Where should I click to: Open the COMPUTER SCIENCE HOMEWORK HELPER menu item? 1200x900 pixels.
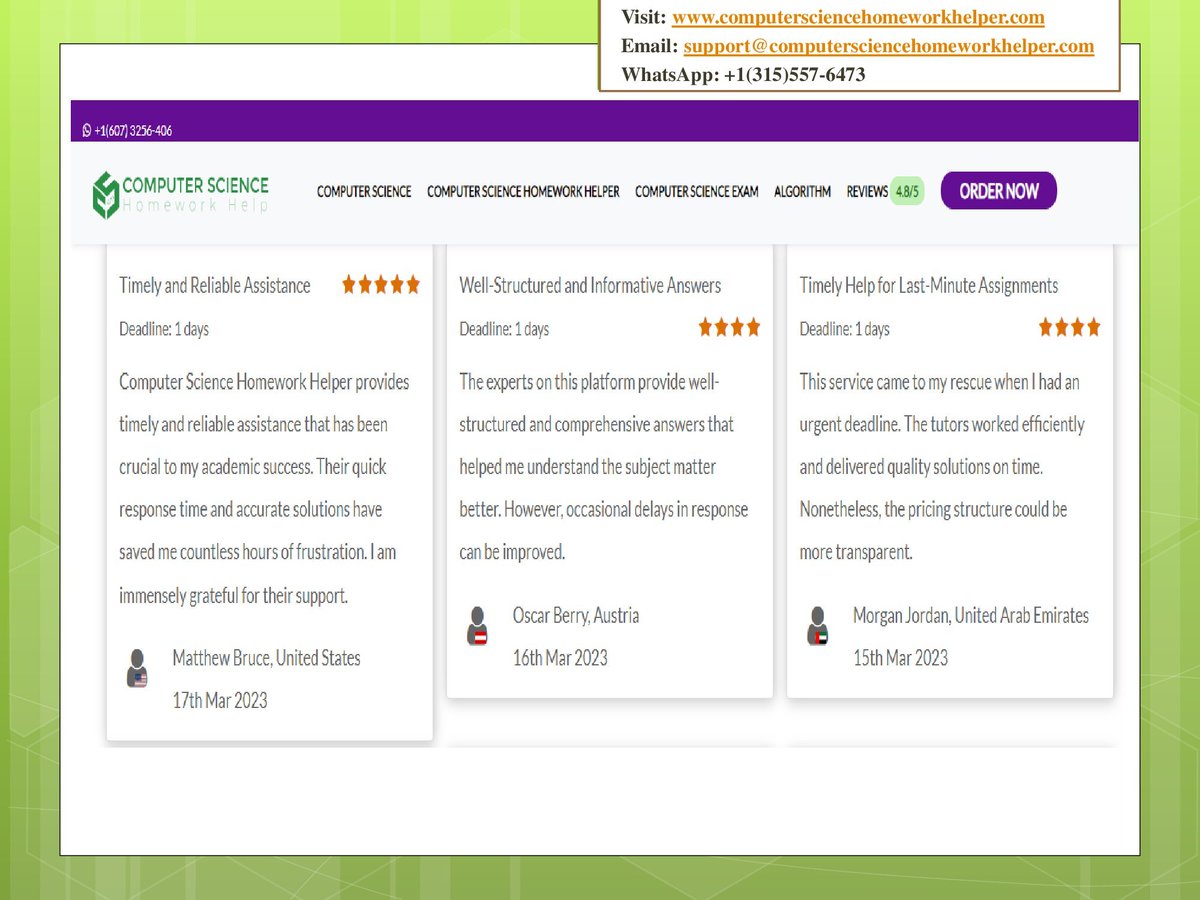[523, 192]
